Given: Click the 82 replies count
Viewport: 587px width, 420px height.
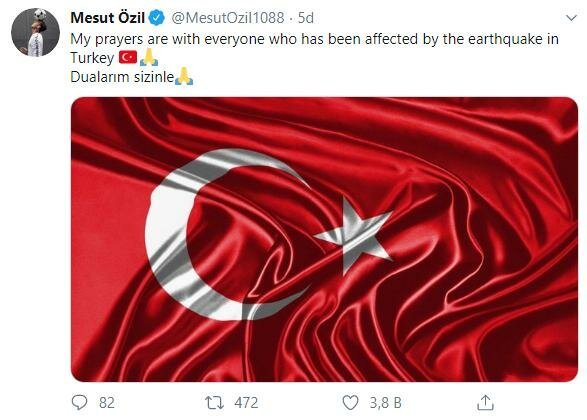Looking at the screenshot, I should coord(107,403).
